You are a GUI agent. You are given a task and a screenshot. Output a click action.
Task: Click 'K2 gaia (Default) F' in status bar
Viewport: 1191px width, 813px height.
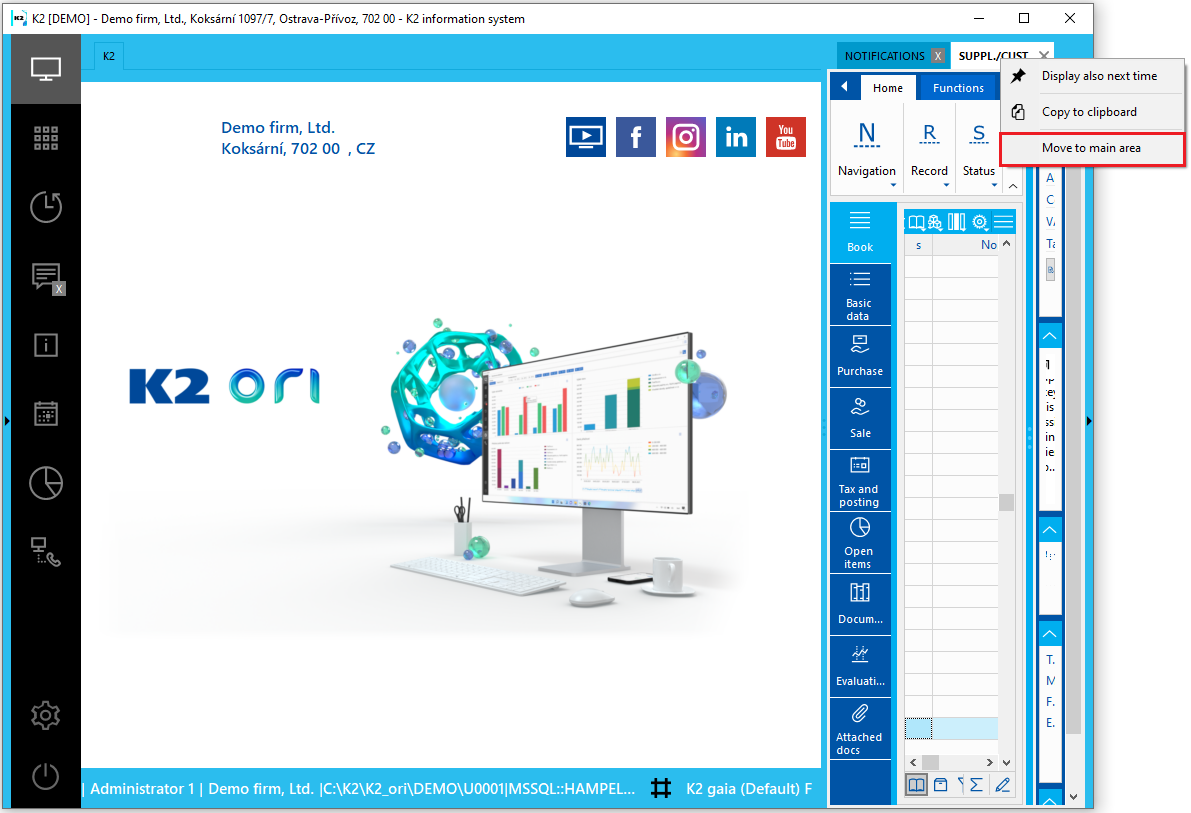(749, 789)
